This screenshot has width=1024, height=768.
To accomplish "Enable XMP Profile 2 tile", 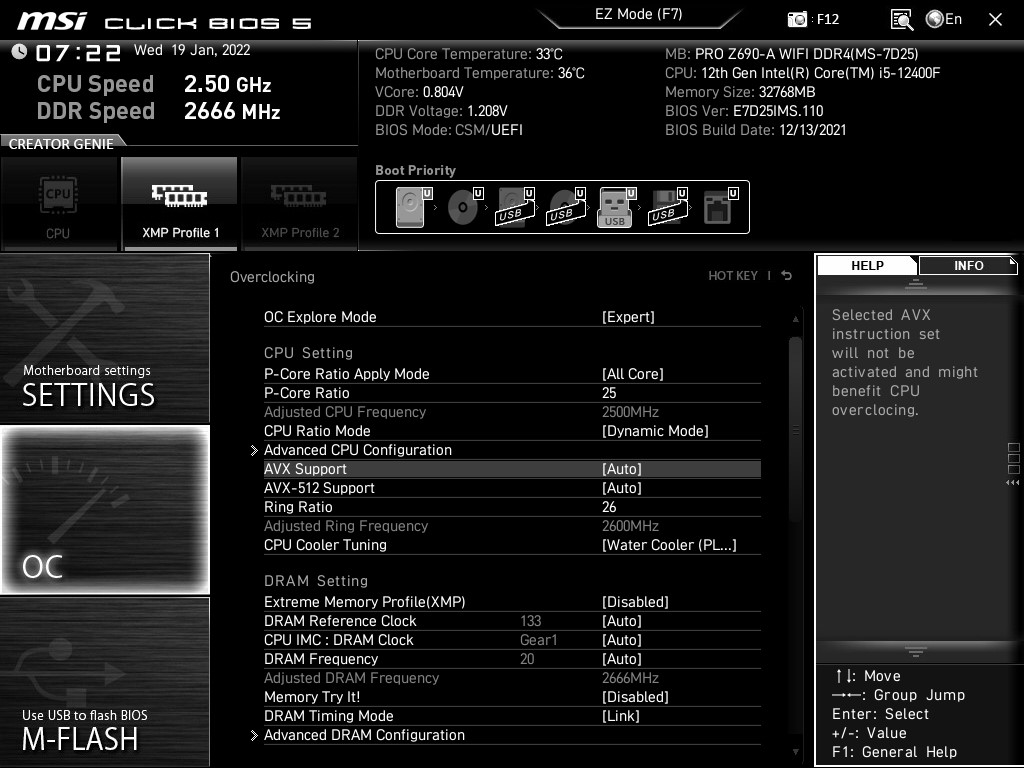I will point(300,203).
